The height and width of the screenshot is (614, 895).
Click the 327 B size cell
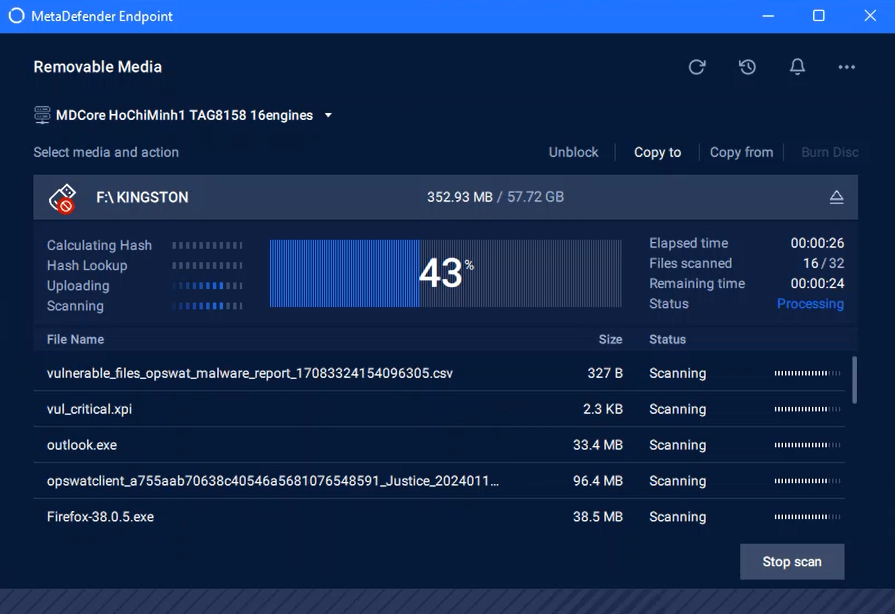[605, 373]
